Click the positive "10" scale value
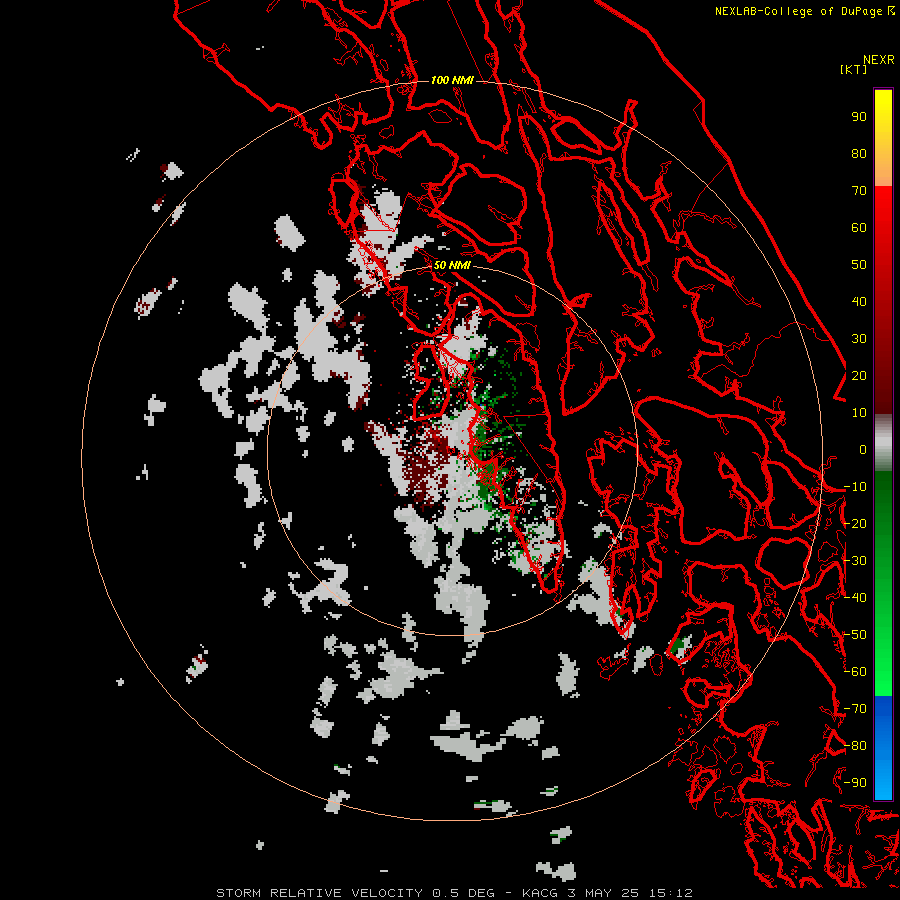 coord(859,413)
